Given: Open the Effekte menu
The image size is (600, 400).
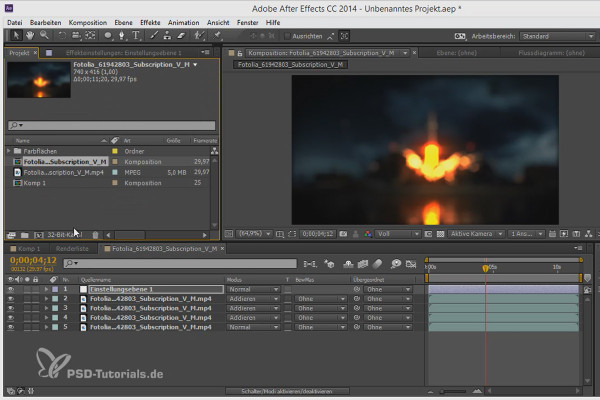Looking at the screenshot, I should click(x=150, y=23).
